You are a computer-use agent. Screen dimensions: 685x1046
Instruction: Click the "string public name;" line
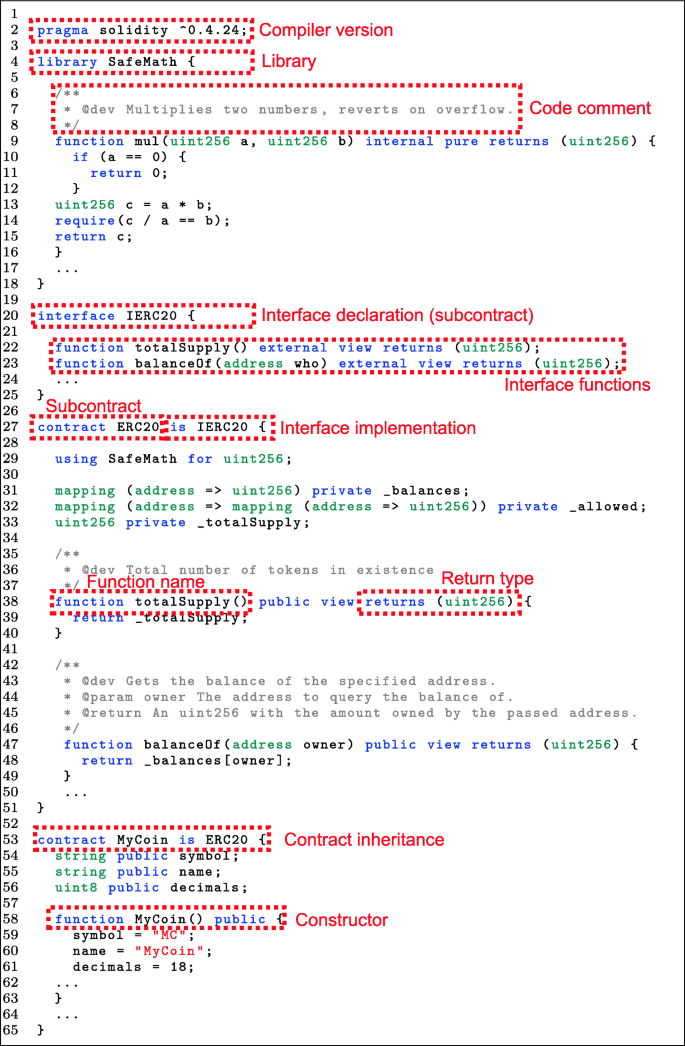138,872
